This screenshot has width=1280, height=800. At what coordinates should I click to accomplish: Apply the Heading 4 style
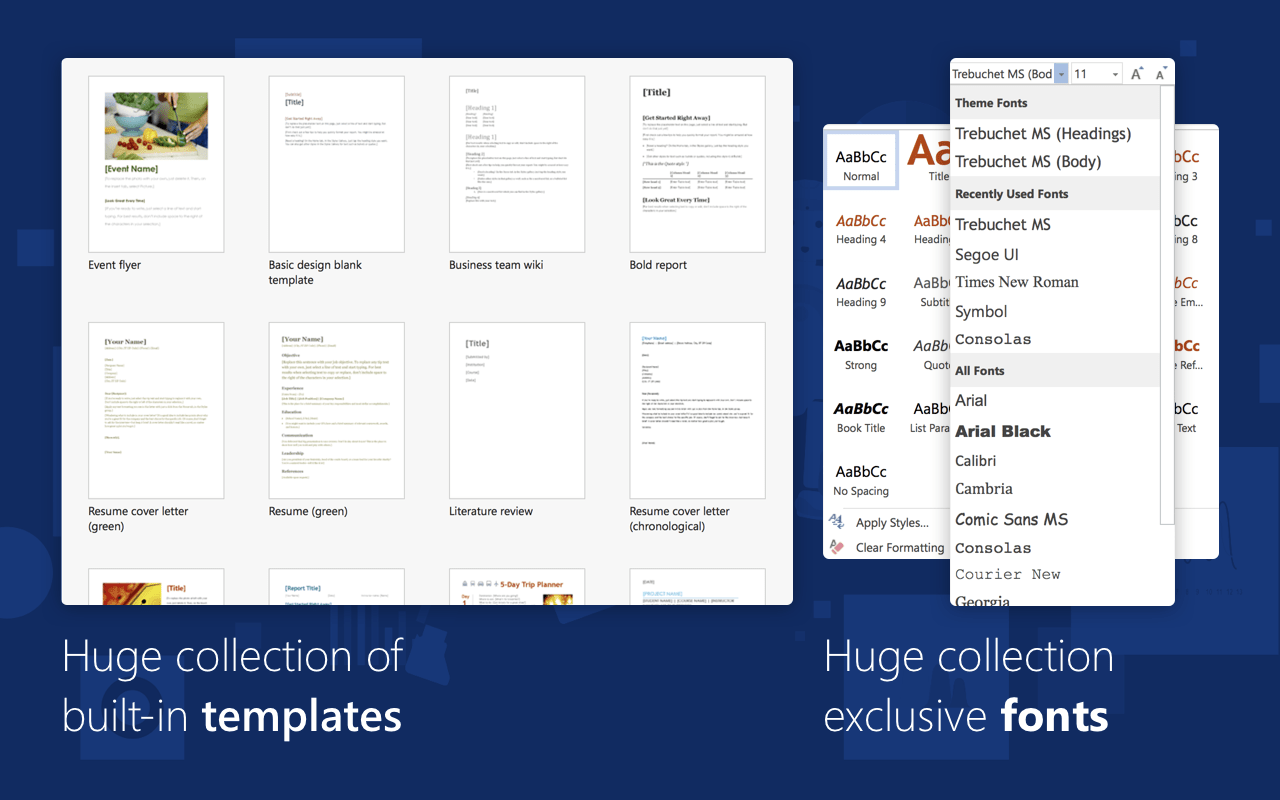pos(861,229)
